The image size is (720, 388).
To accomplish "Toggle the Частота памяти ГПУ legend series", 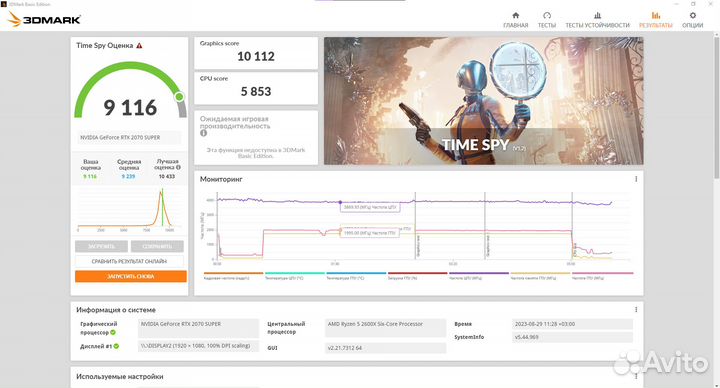I will click(540, 276).
